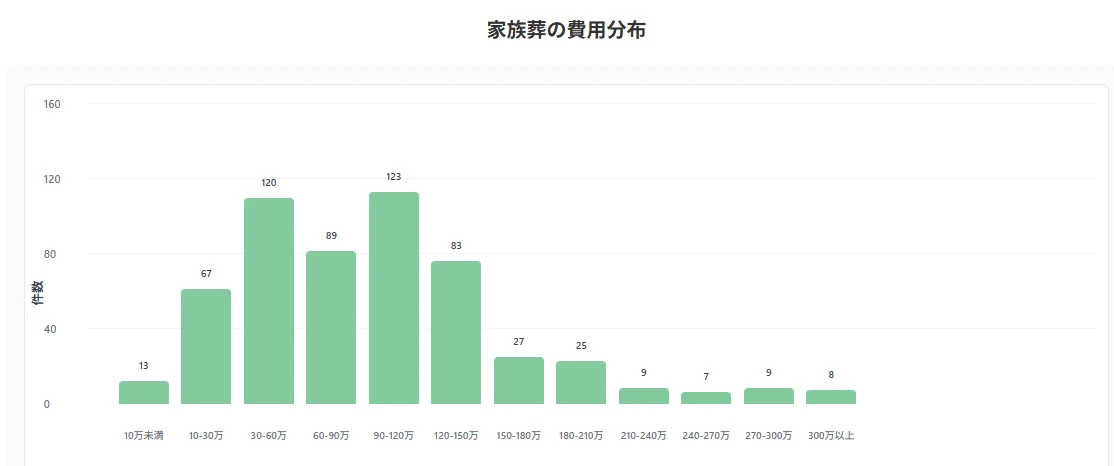Click the 270-300万 bar
Image resolution: width=1114 pixels, height=466 pixels.
(x=769, y=396)
